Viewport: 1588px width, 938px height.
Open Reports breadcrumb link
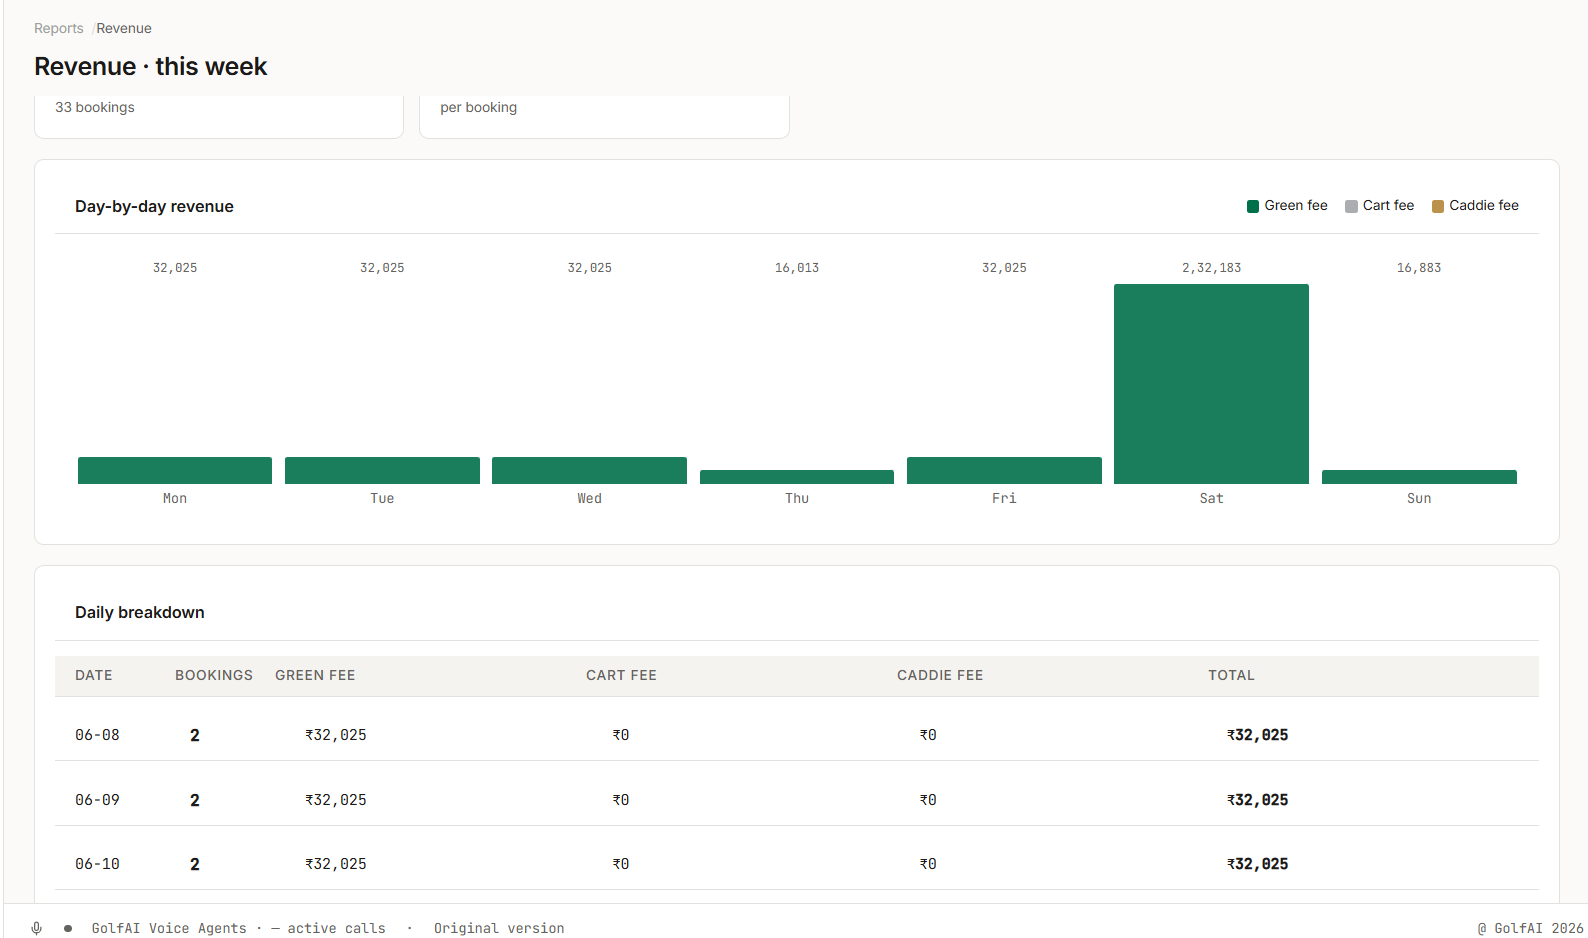tap(59, 28)
